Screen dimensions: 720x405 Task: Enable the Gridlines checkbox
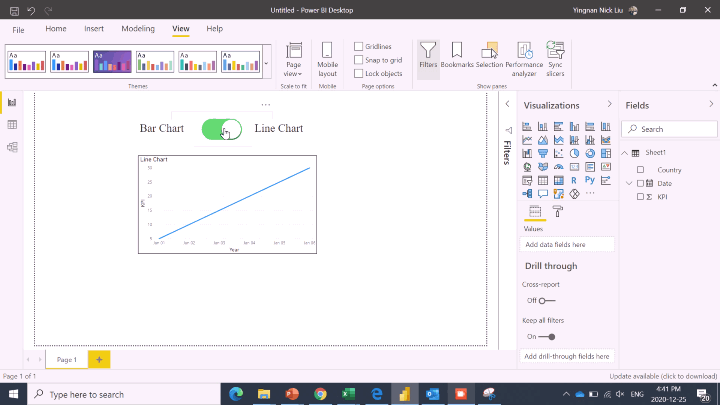coord(359,46)
